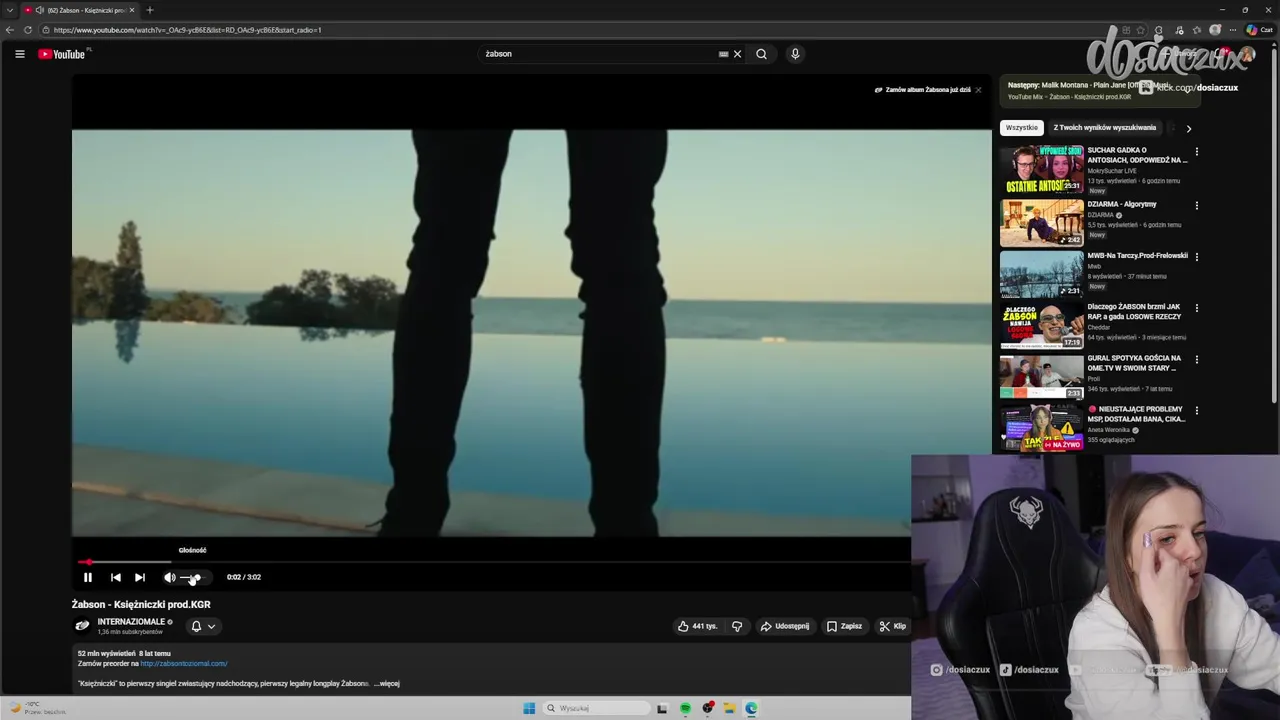
Task: Dismiss the 'Zamów album Żabsona' banner
Action: 978,90
